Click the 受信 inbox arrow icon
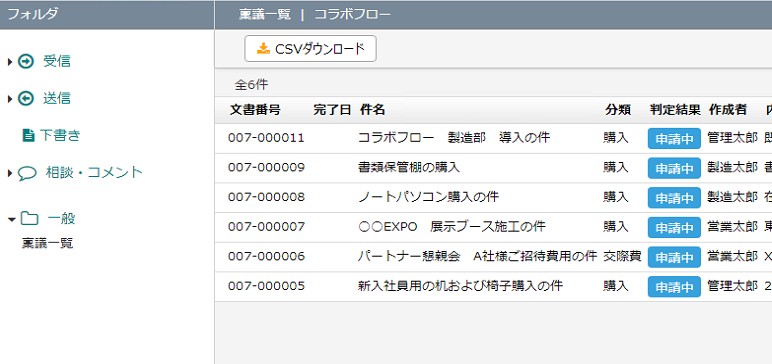Image resolution: width=772 pixels, height=364 pixels. (26, 62)
